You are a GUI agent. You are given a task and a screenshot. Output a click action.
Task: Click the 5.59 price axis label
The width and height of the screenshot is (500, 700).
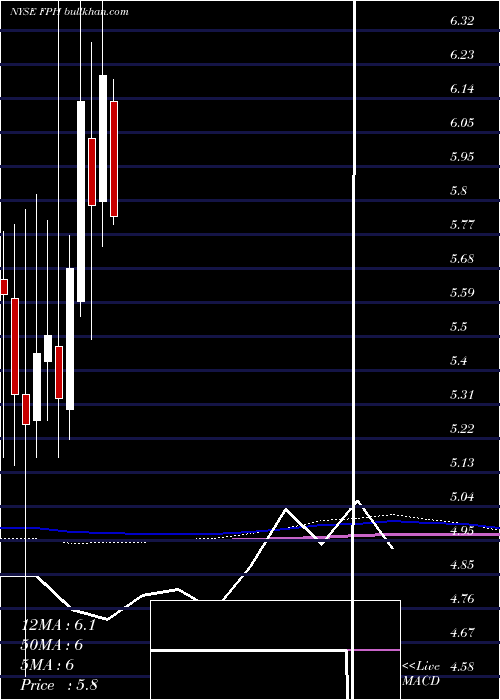(x=462, y=292)
